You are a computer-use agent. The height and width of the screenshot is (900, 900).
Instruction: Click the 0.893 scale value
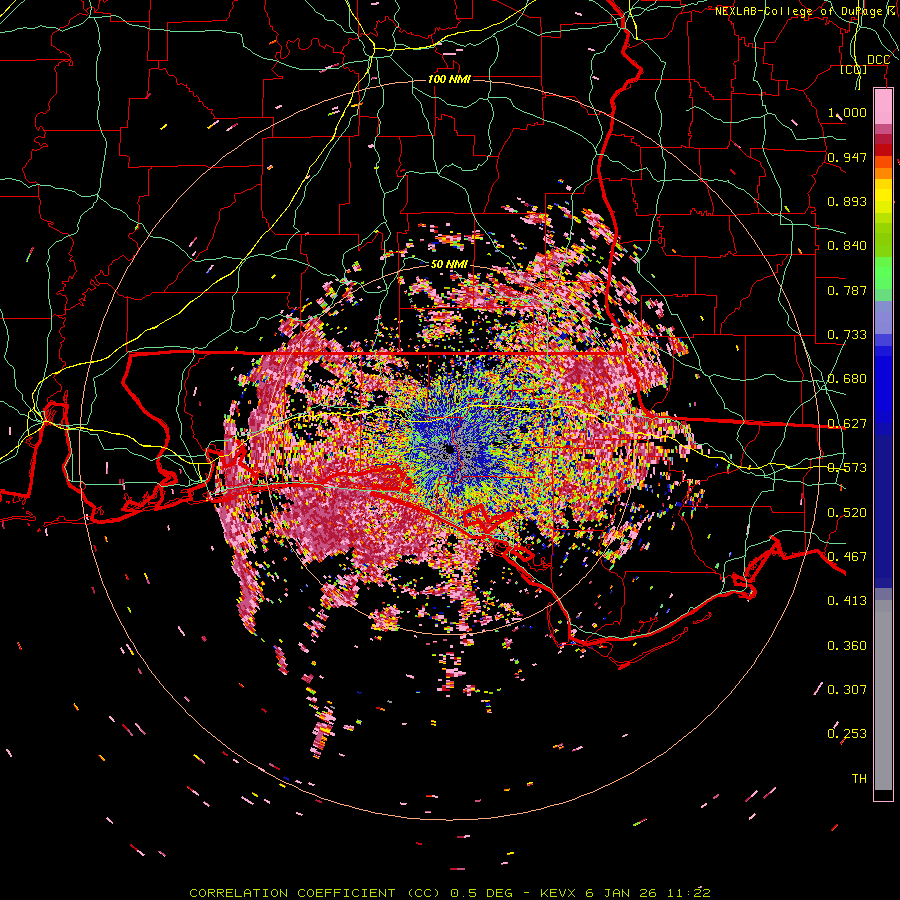point(847,201)
